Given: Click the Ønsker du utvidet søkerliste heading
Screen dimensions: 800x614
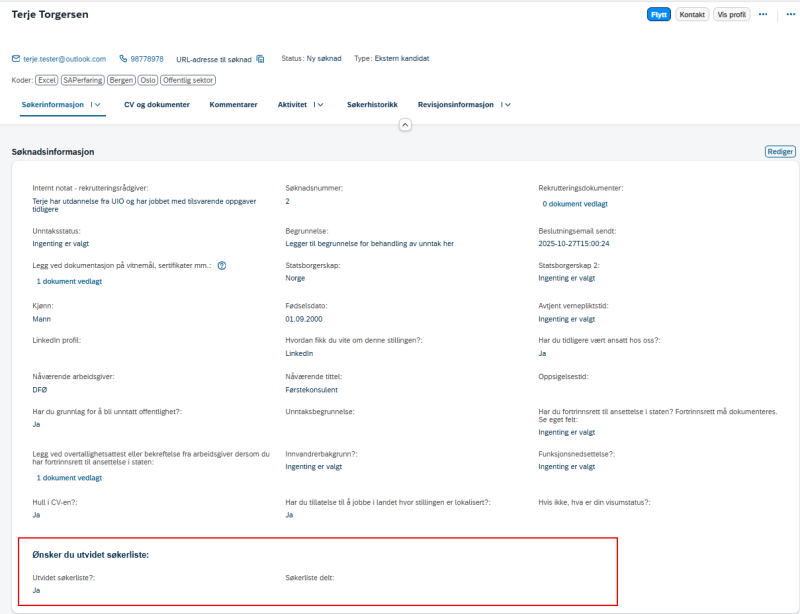Looking at the screenshot, I should point(90,555).
